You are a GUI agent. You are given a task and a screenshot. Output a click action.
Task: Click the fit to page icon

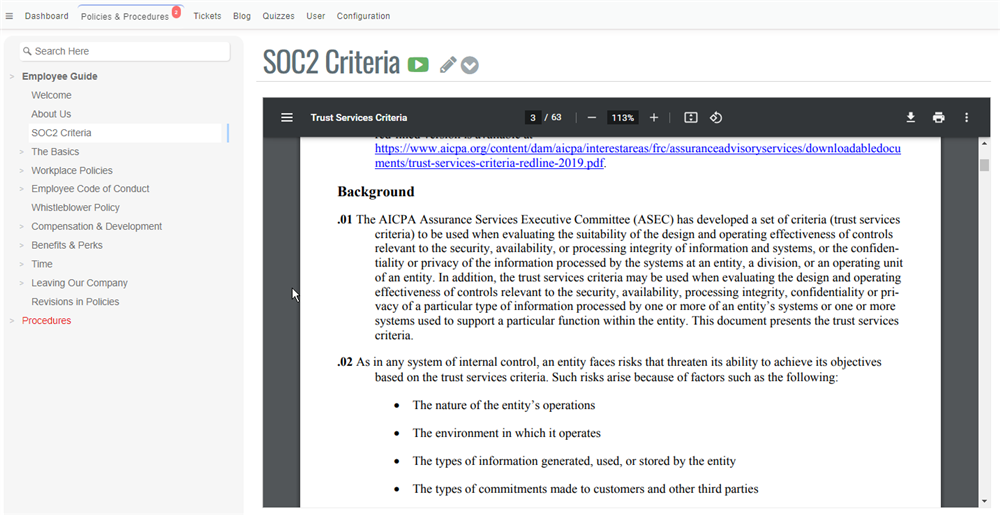691,118
